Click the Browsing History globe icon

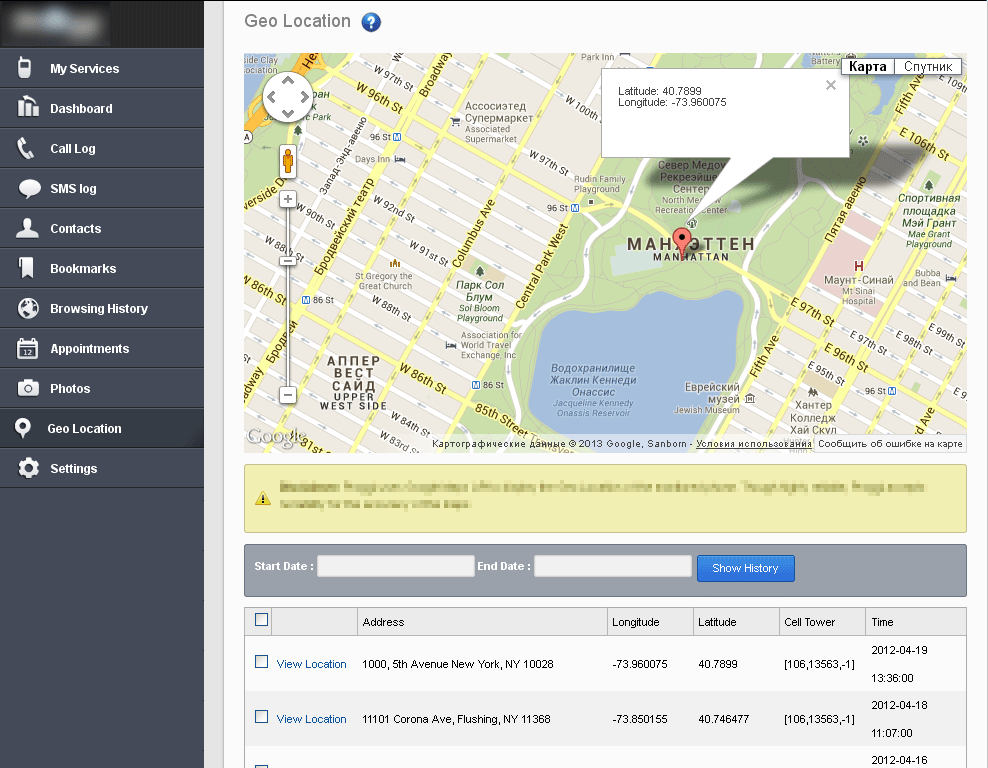tap(28, 308)
